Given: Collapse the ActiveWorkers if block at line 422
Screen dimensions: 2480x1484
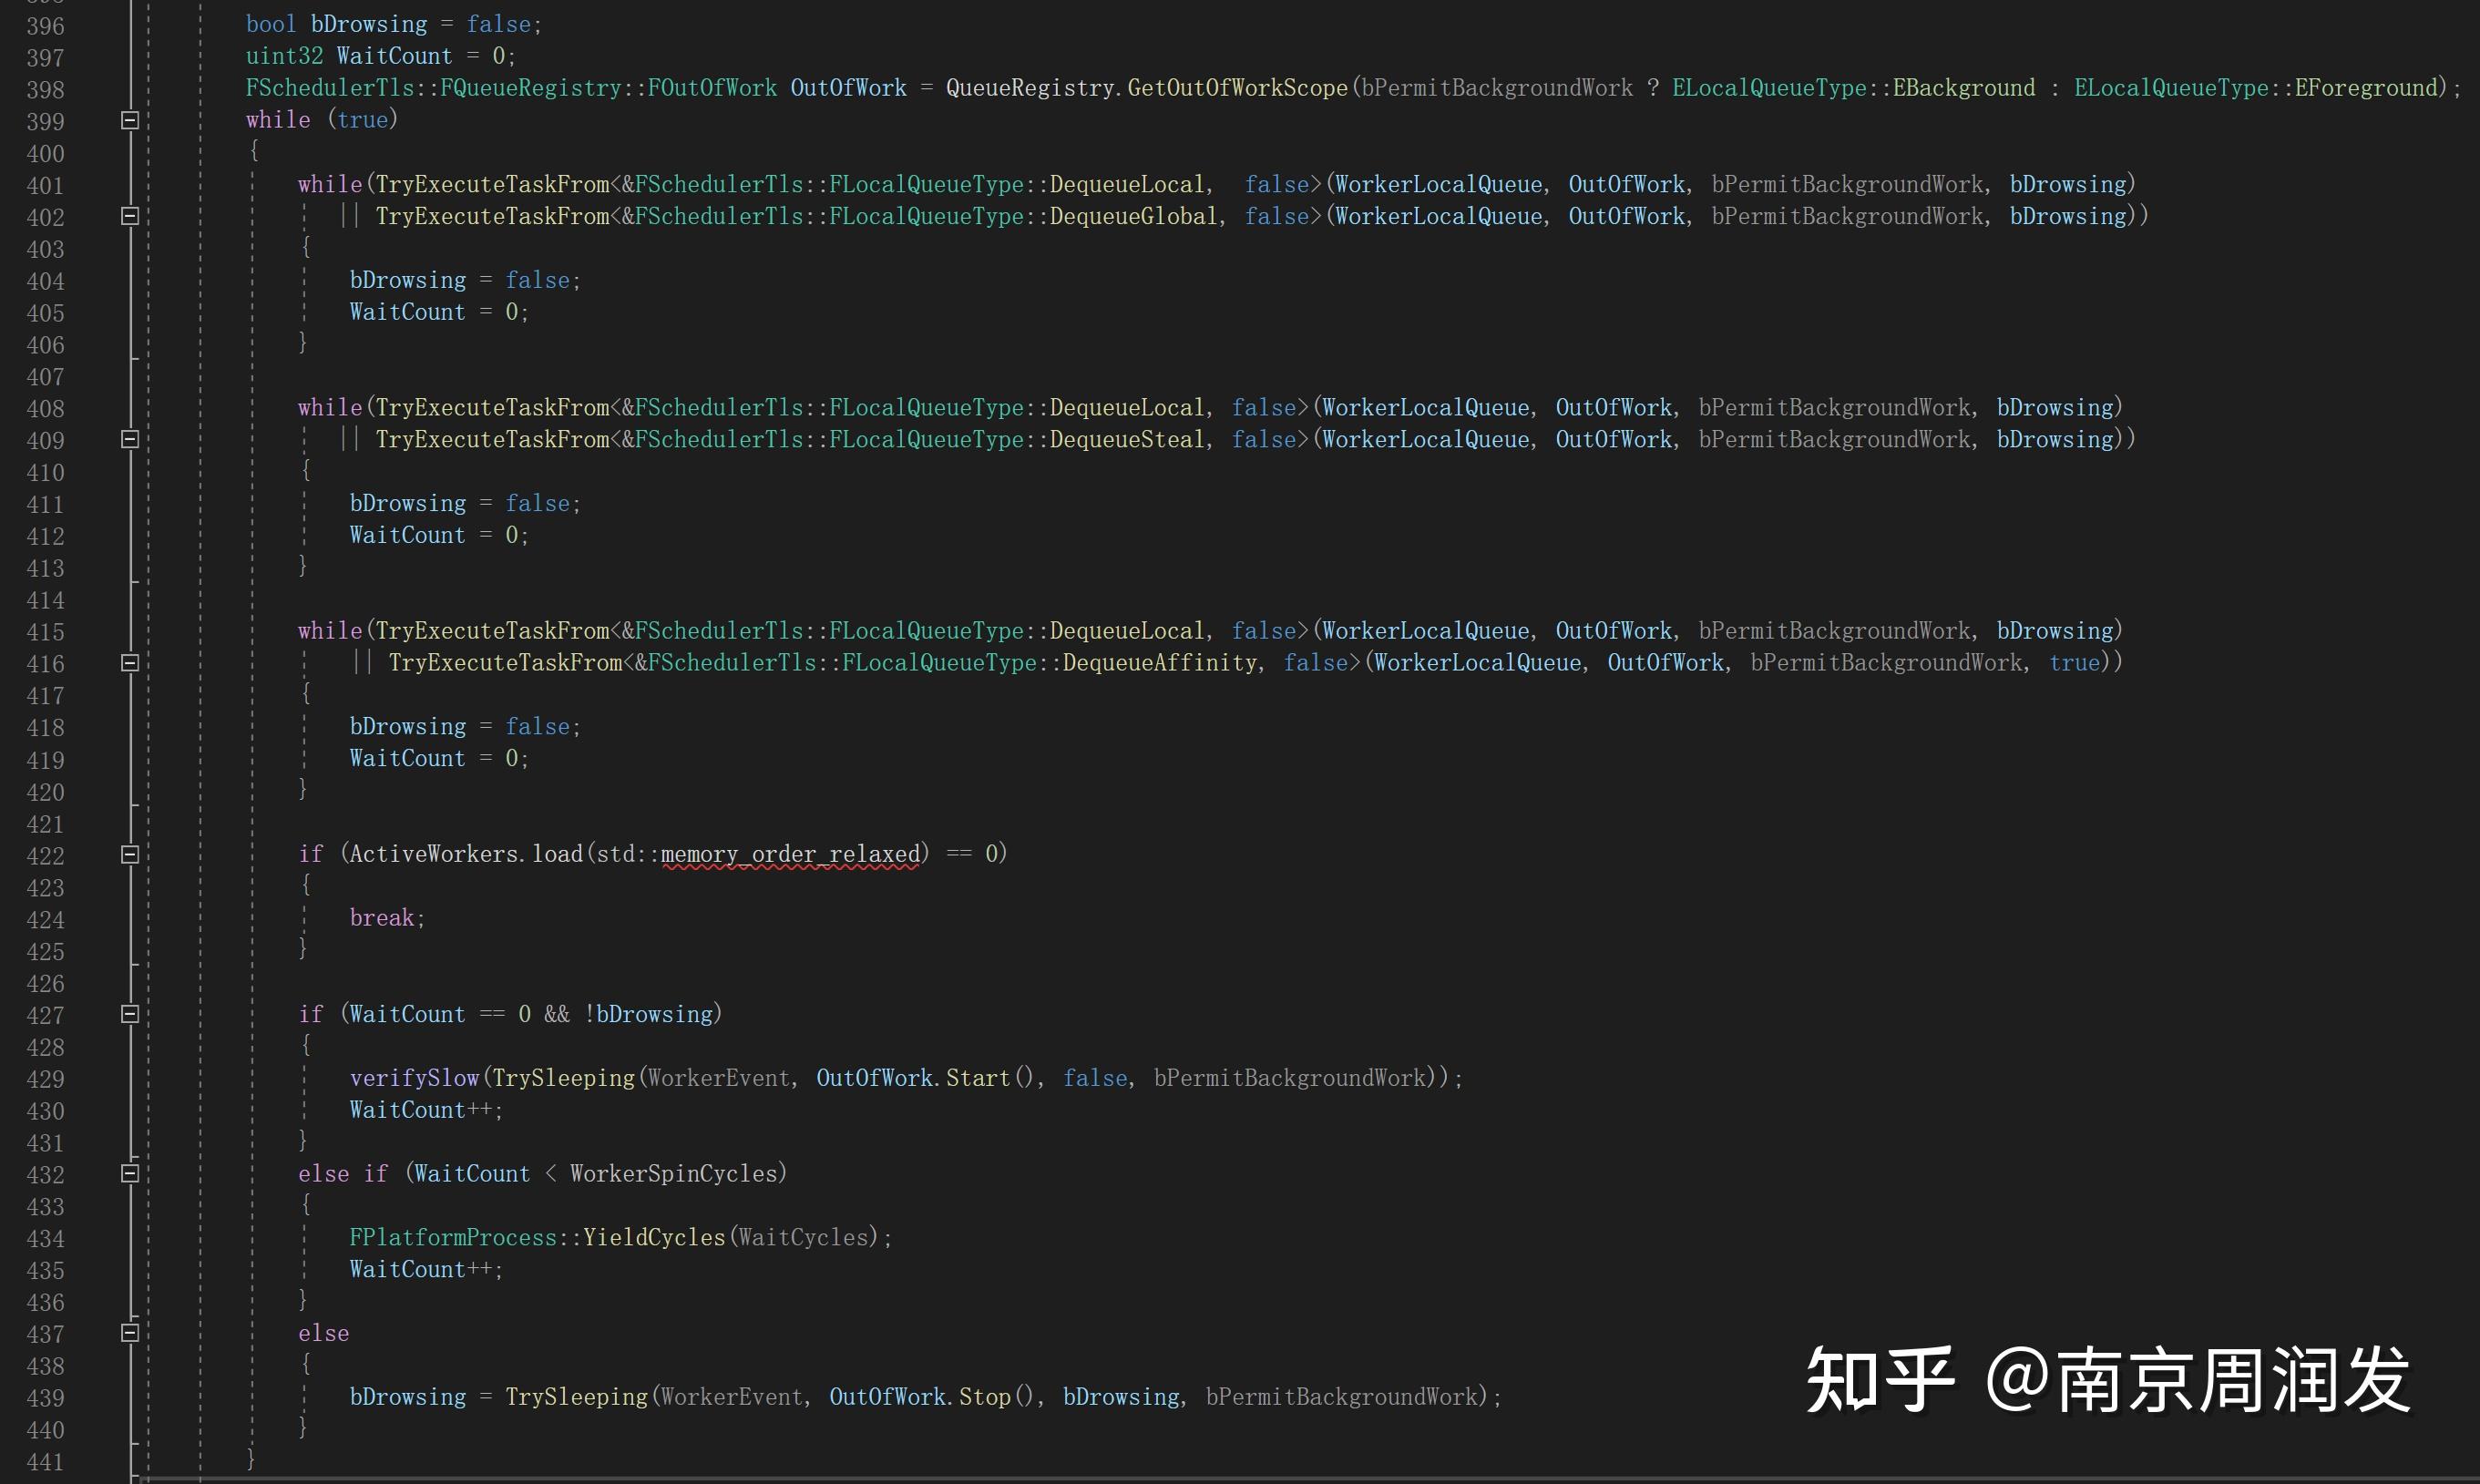Looking at the screenshot, I should pos(129,855).
